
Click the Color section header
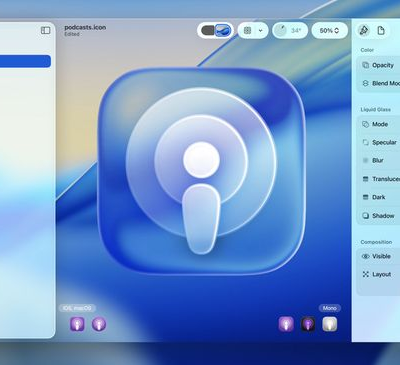tap(367, 50)
